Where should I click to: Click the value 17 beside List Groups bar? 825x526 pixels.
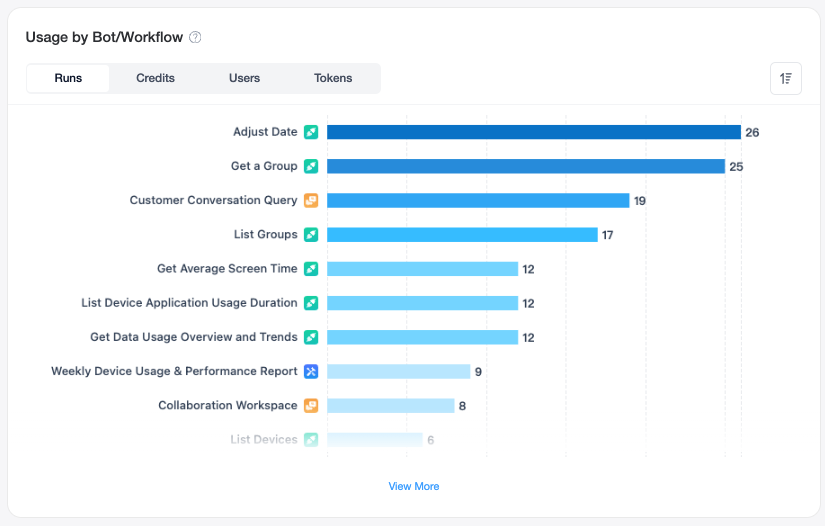pos(608,235)
